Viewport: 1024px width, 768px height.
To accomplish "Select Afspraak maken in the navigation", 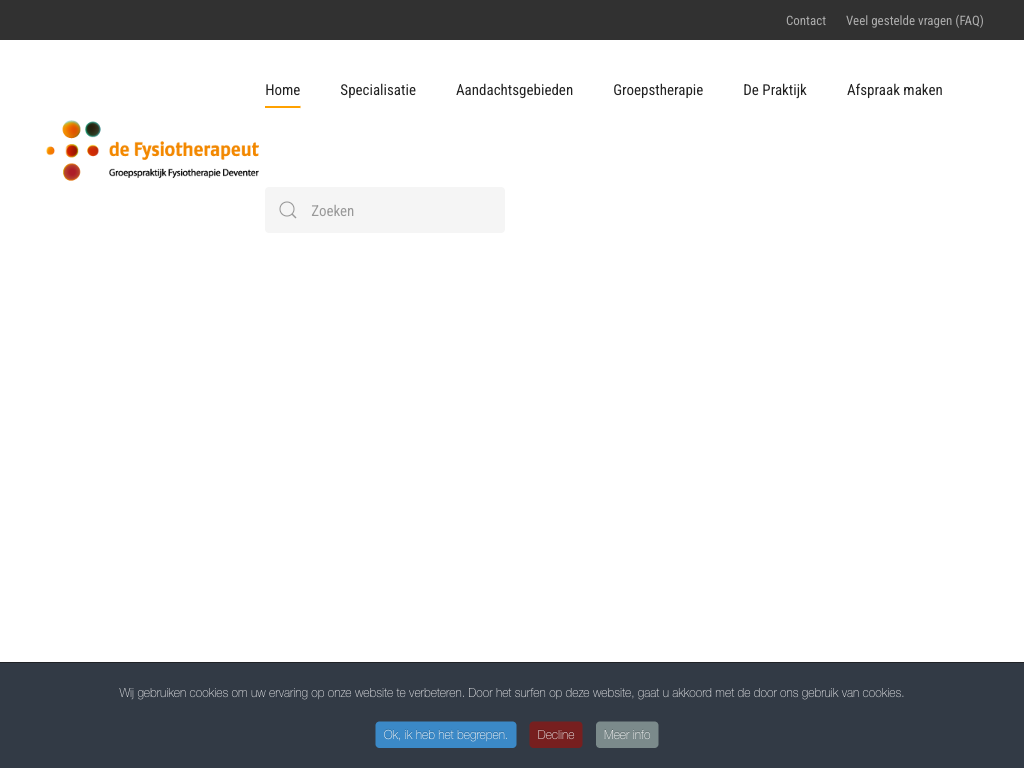I will pos(894,90).
